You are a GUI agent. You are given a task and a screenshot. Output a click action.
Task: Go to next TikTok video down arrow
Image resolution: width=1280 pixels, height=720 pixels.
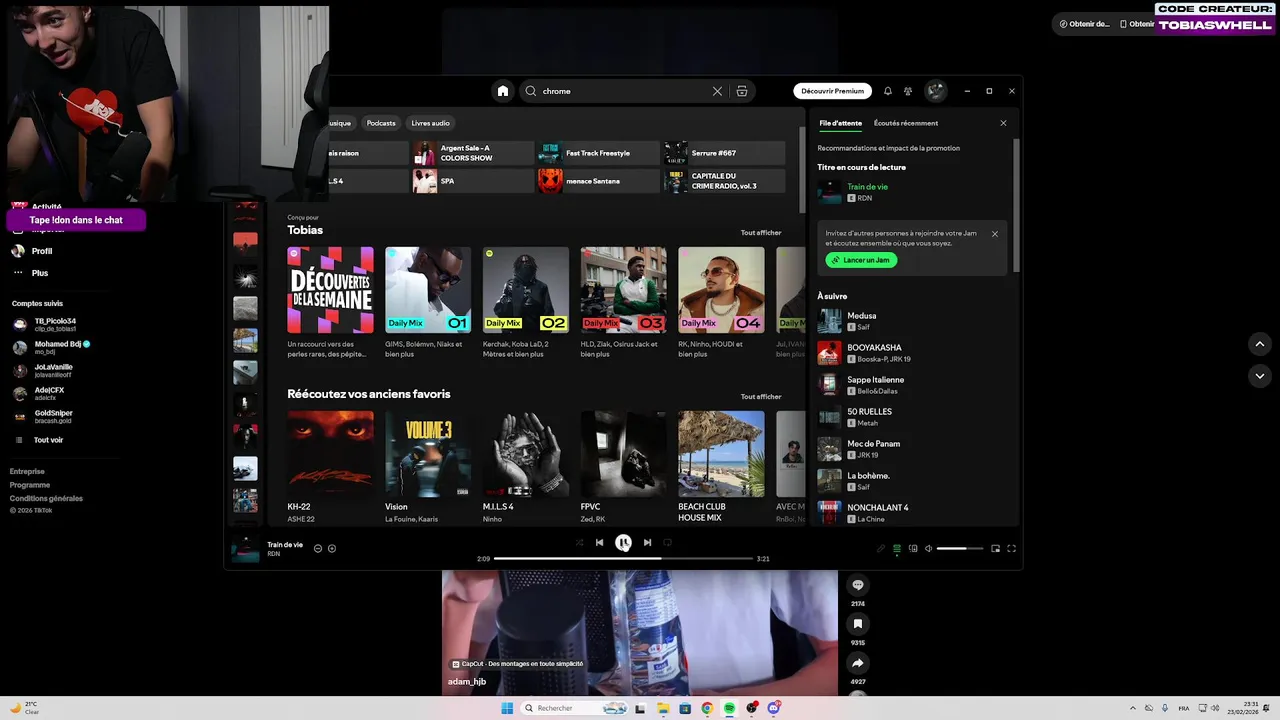(x=1260, y=376)
